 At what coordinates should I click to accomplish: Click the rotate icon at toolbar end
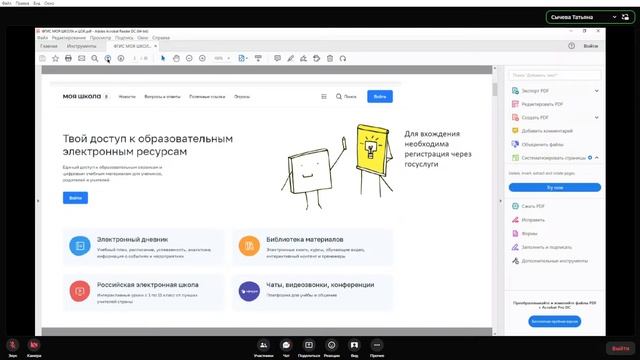tap(343, 58)
